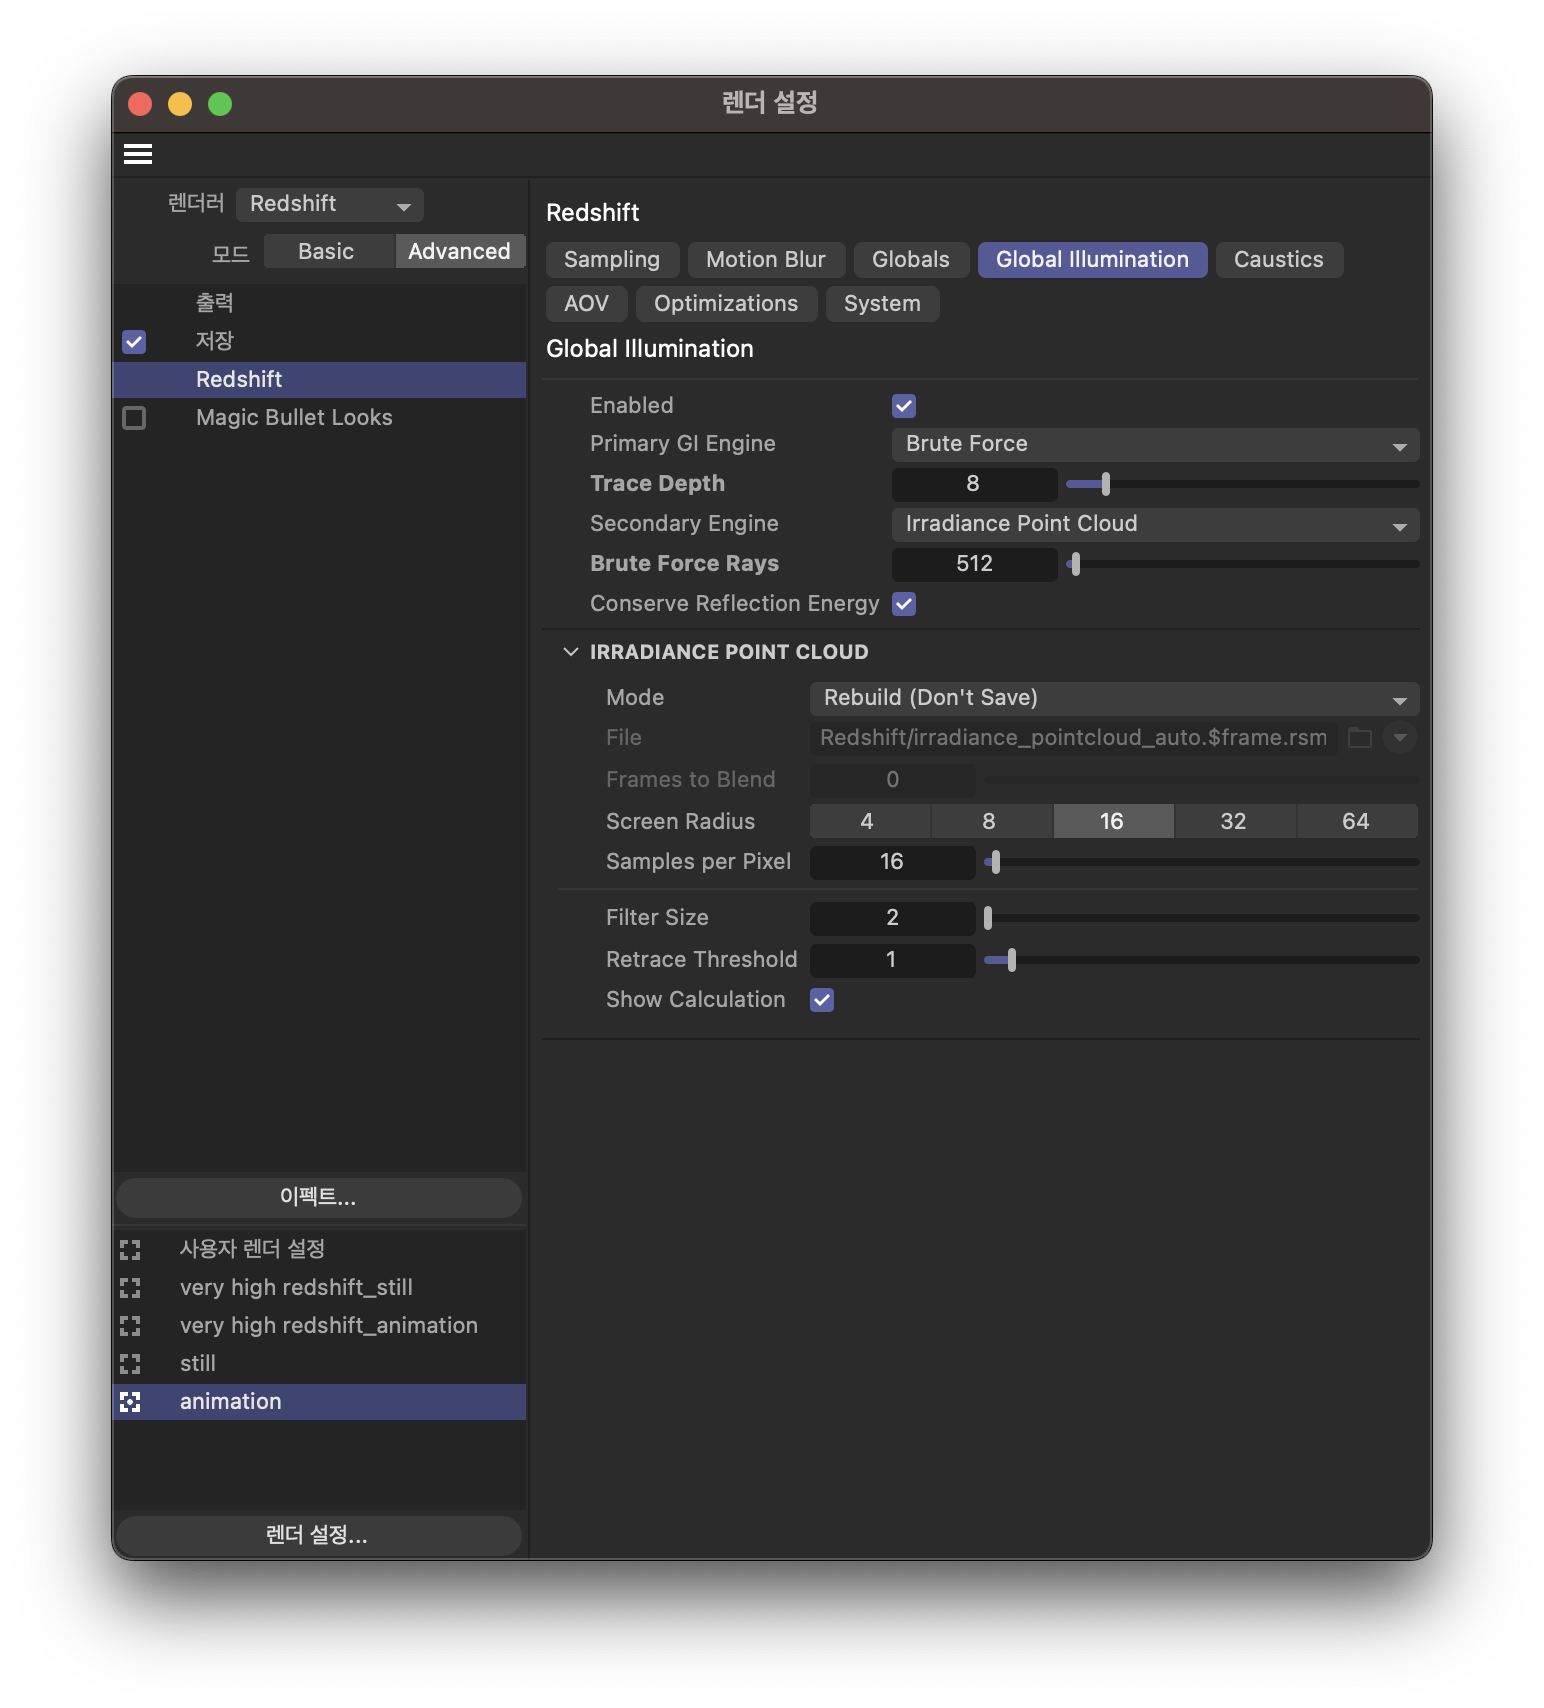The image size is (1544, 1708).
Task: Click the Trace Depth slider
Action: pyautogui.click(x=1242, y=484)
